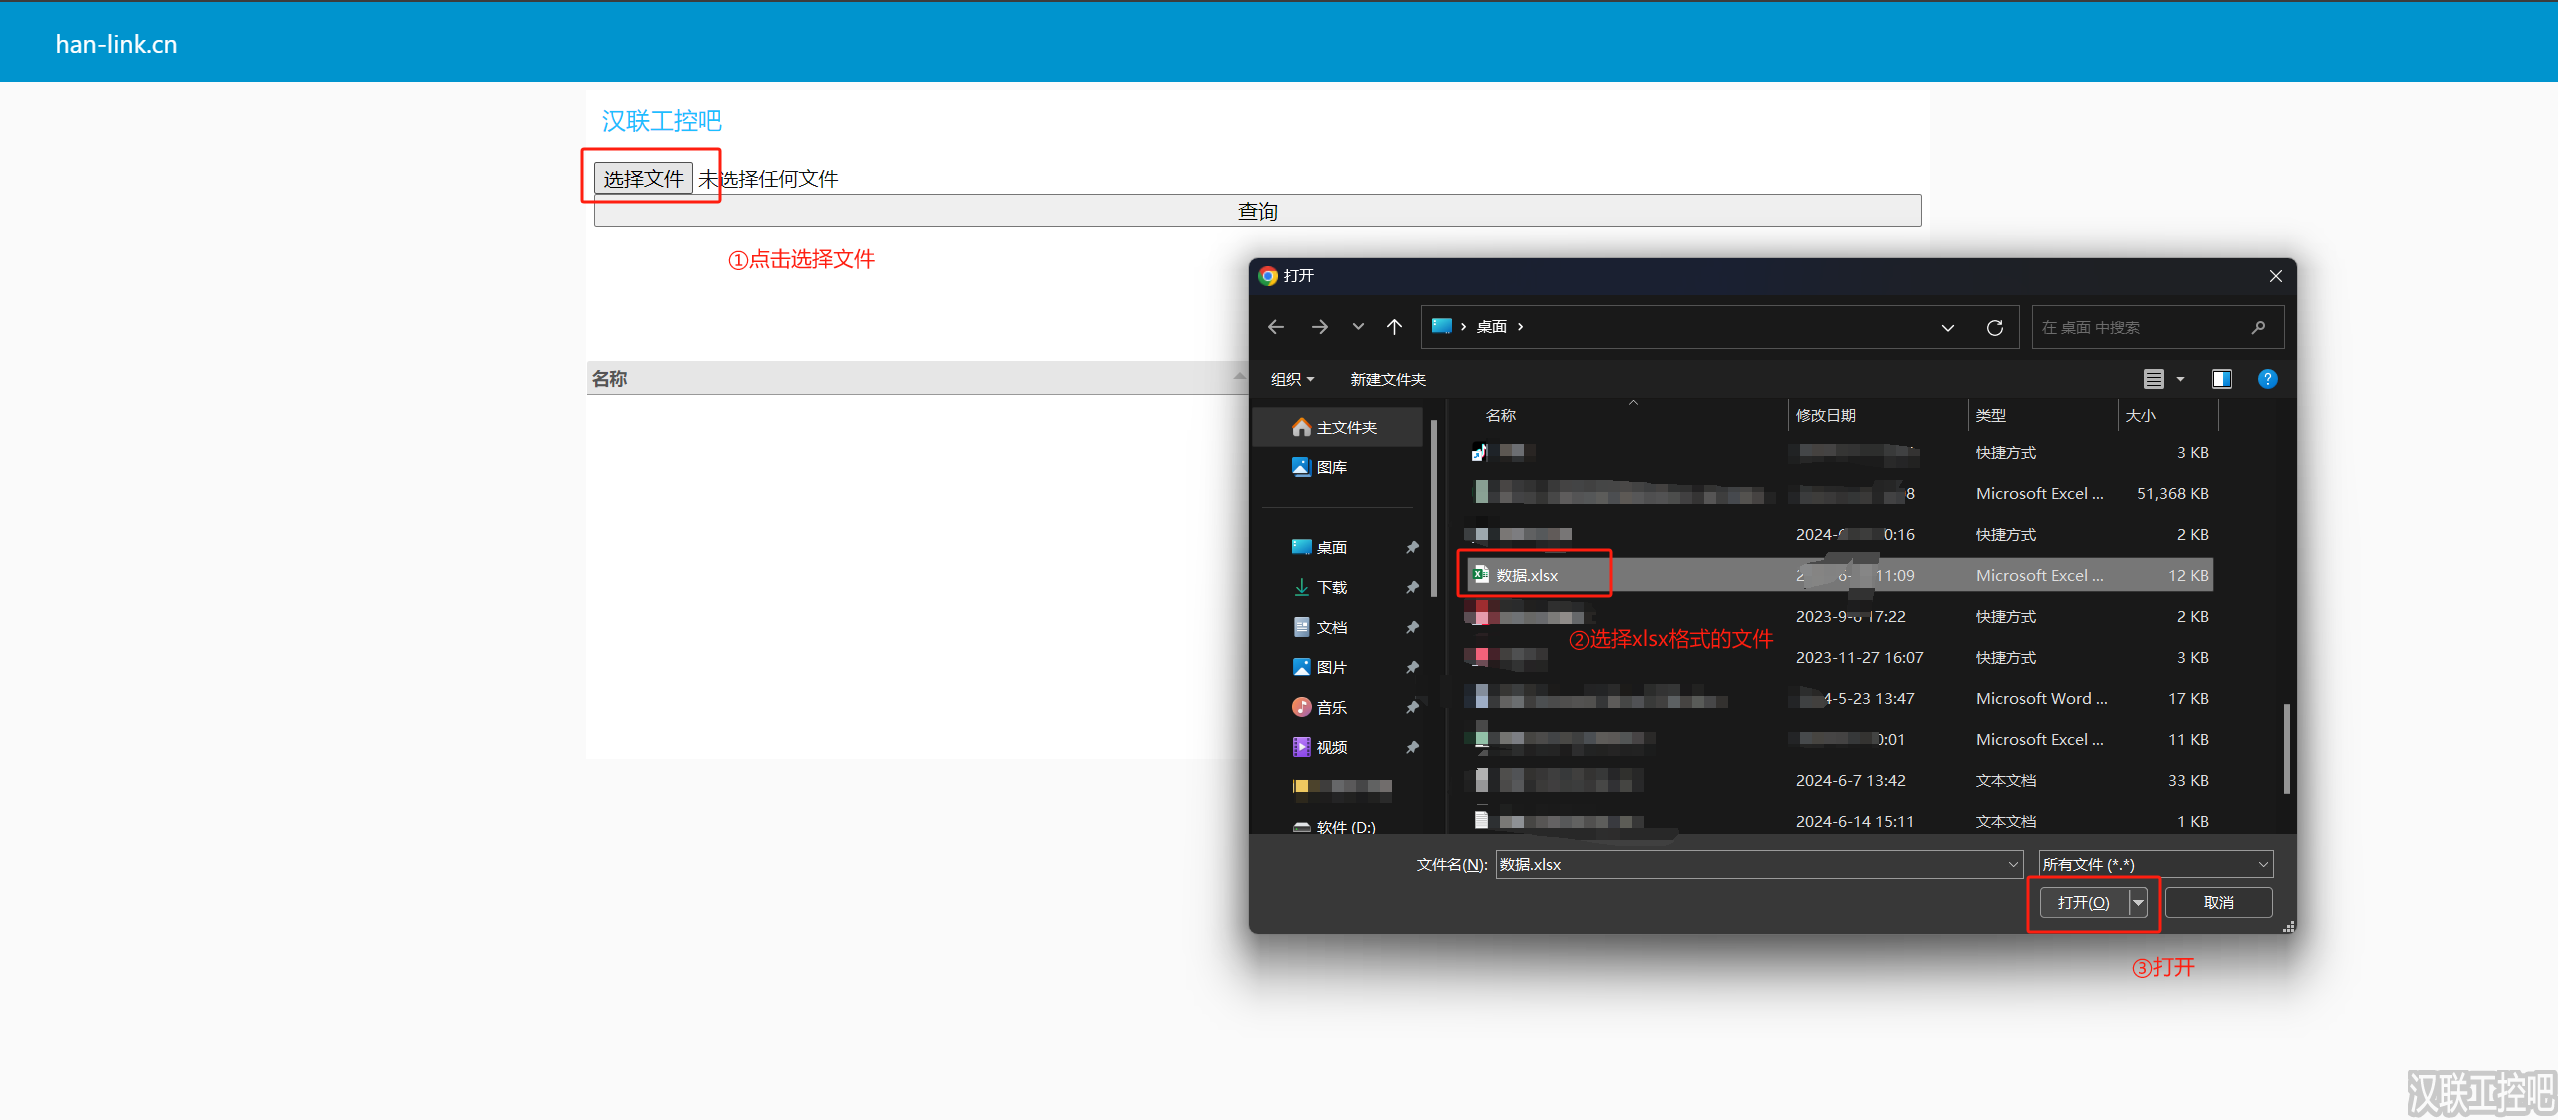2558x1120 pixels.
Task: Click 新建文件夹 to create a folder
Action: [x=1386, y=378]
